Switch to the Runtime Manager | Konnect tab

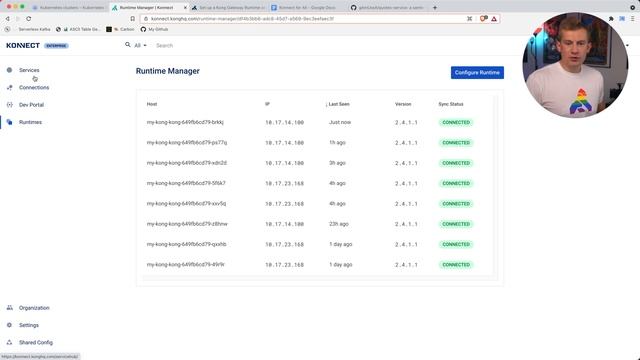coord(149,7)
